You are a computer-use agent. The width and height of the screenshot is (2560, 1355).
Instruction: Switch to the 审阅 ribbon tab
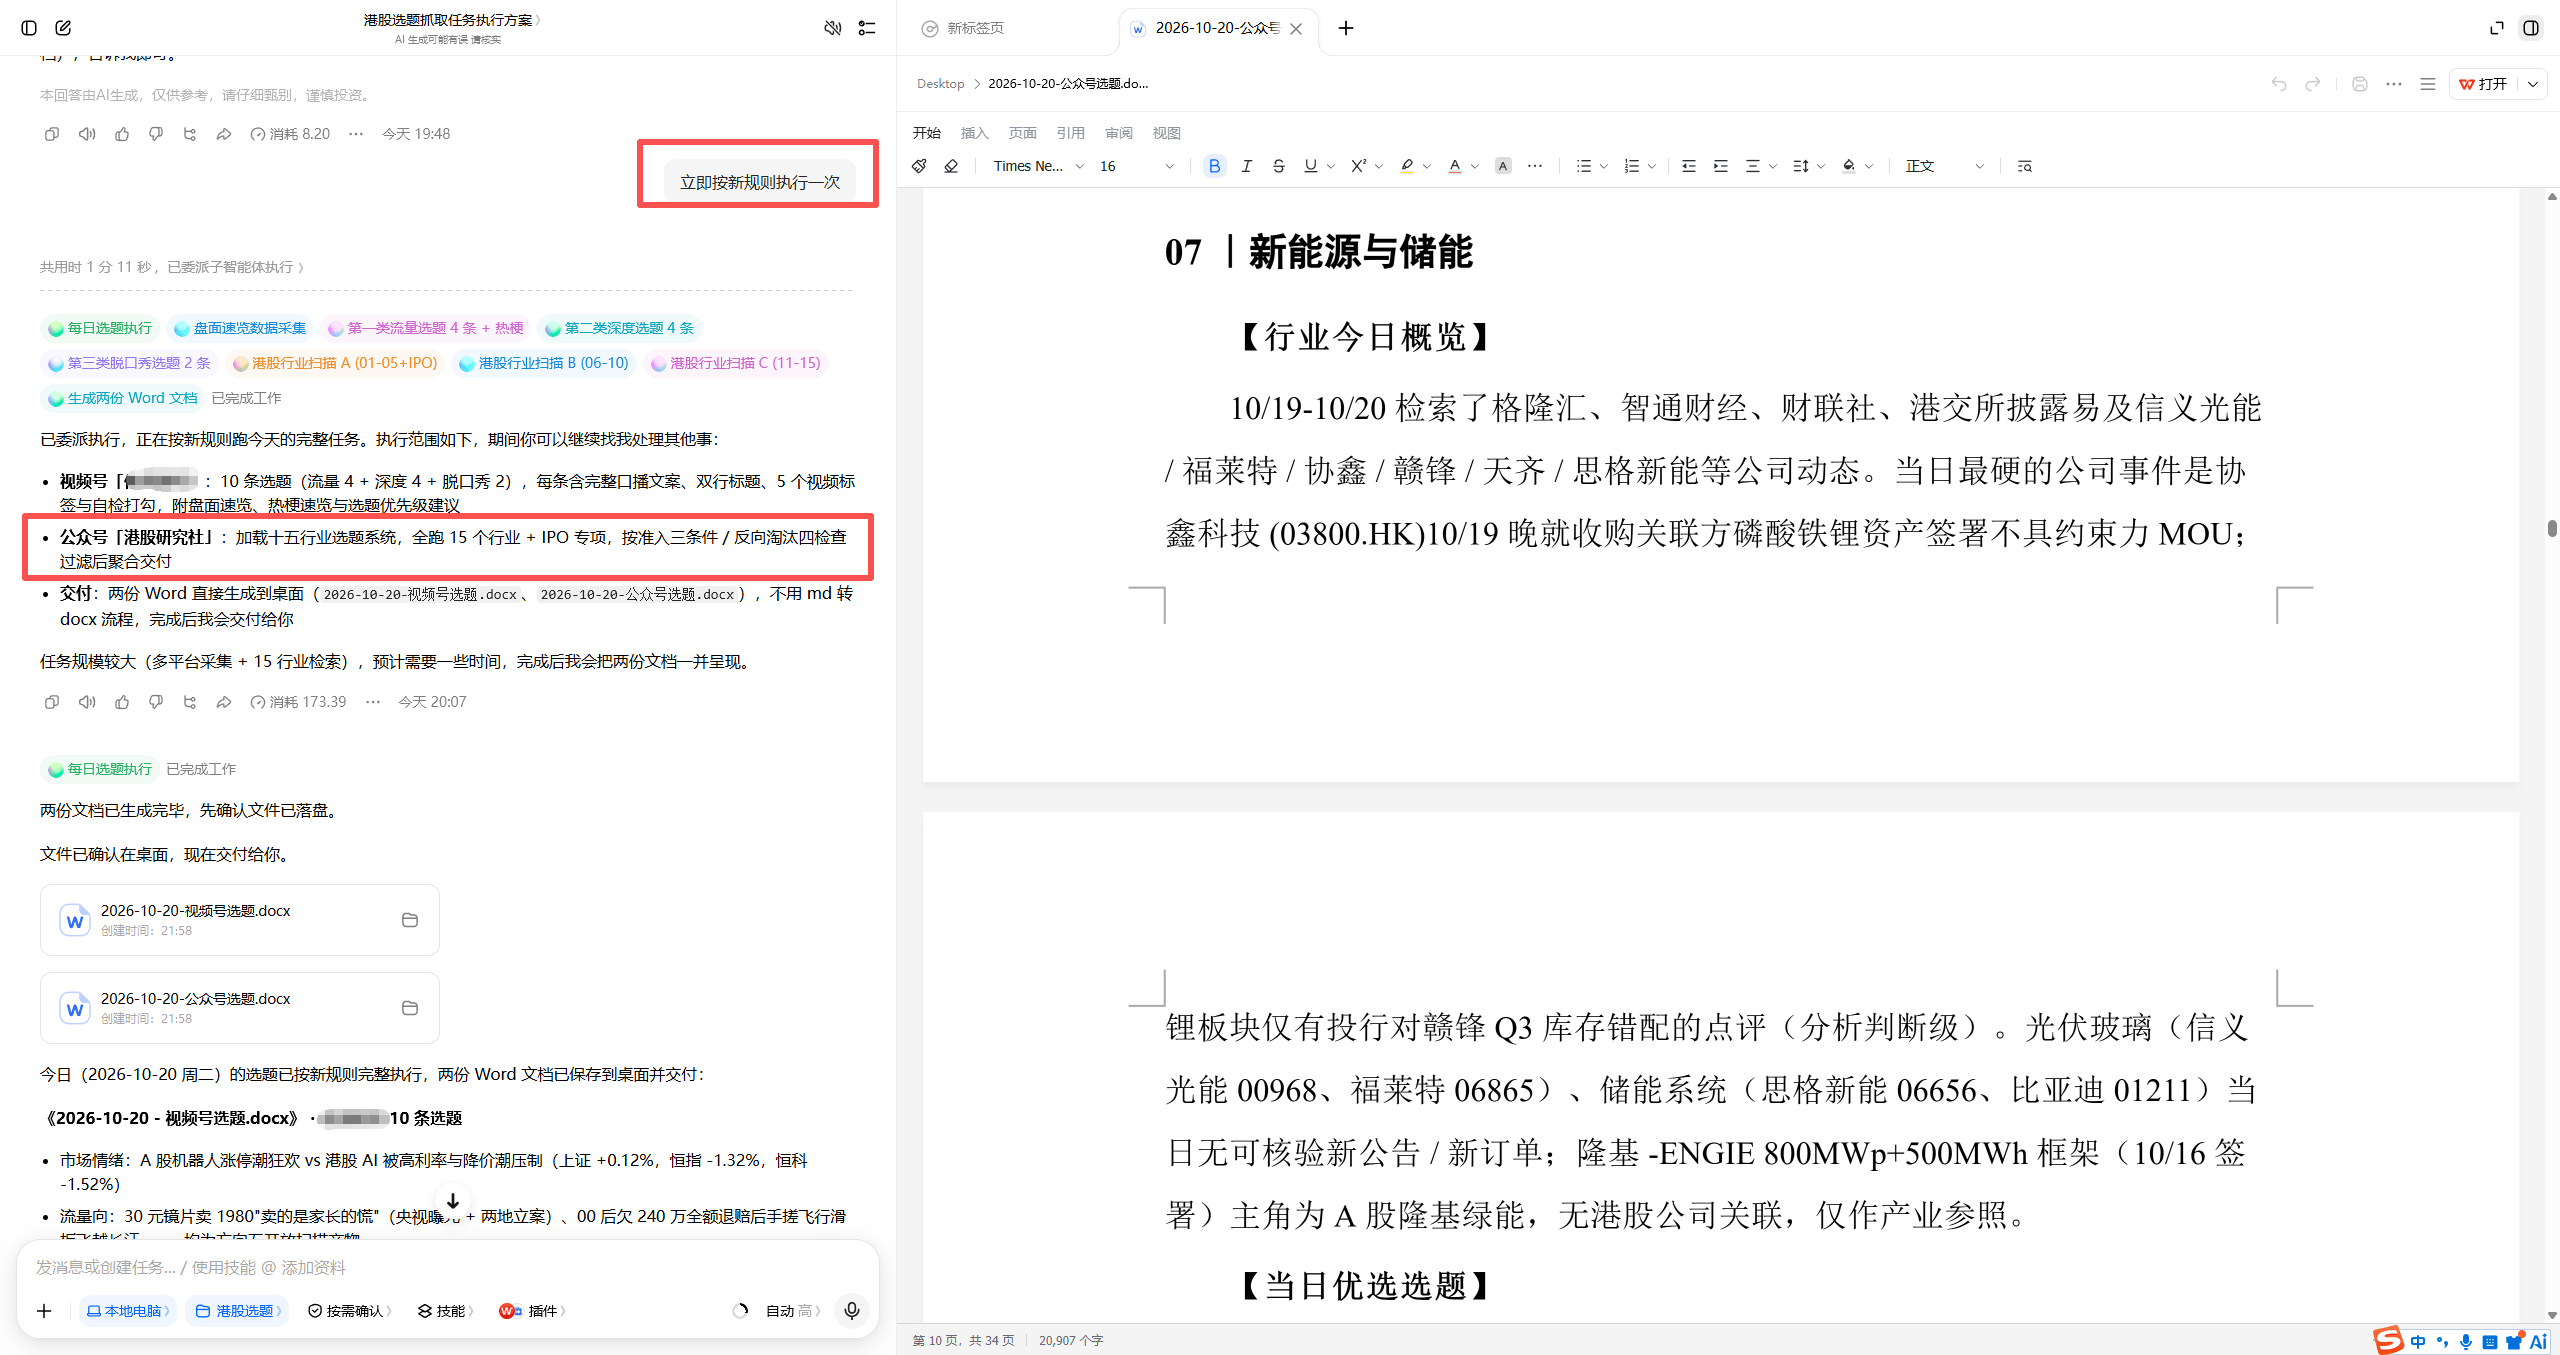click(1119, 133)
